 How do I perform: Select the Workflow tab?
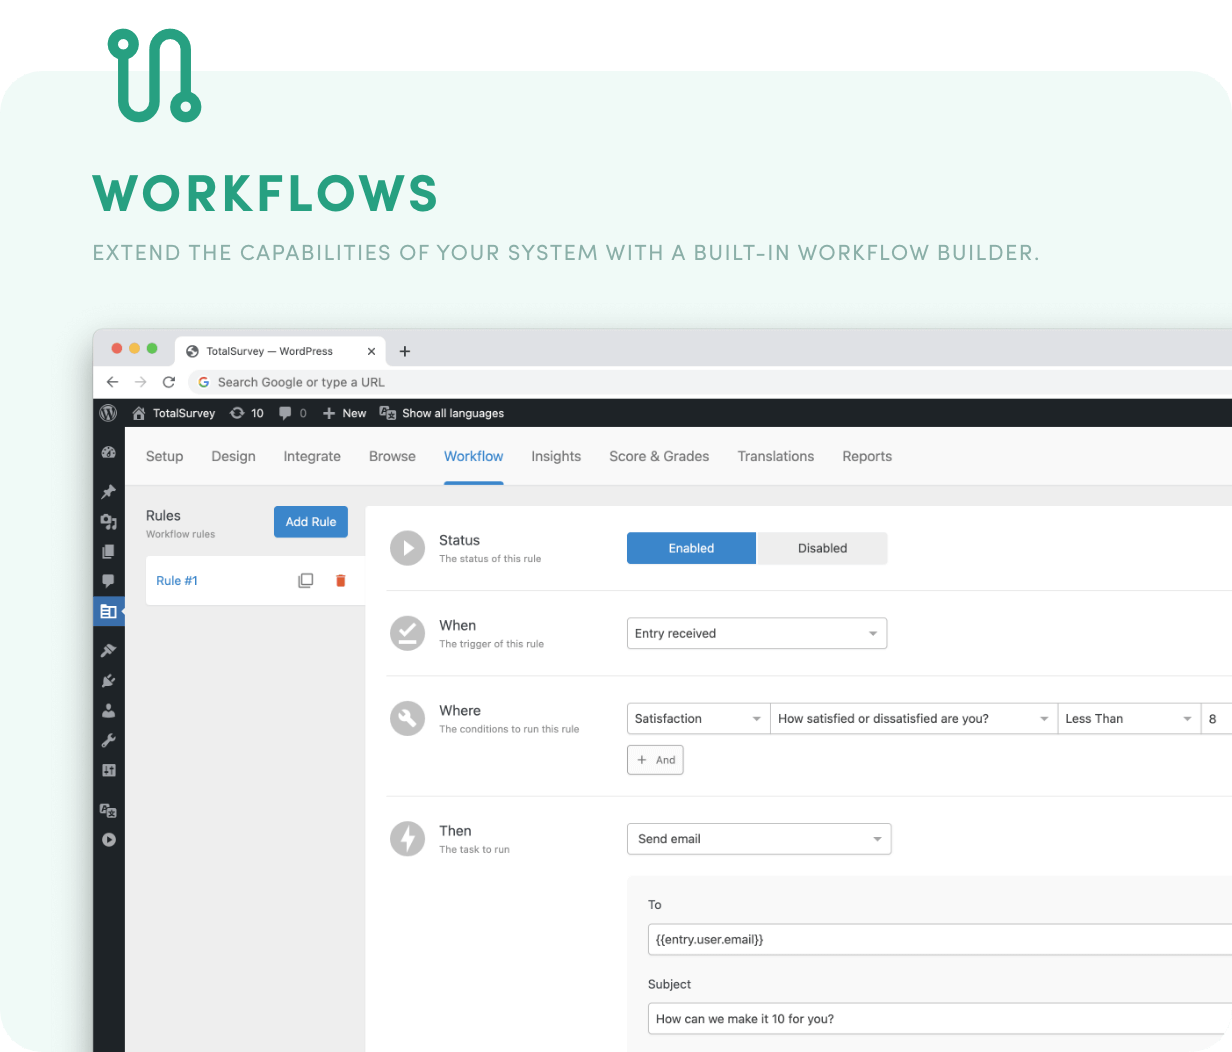click(x=474, y=456)
